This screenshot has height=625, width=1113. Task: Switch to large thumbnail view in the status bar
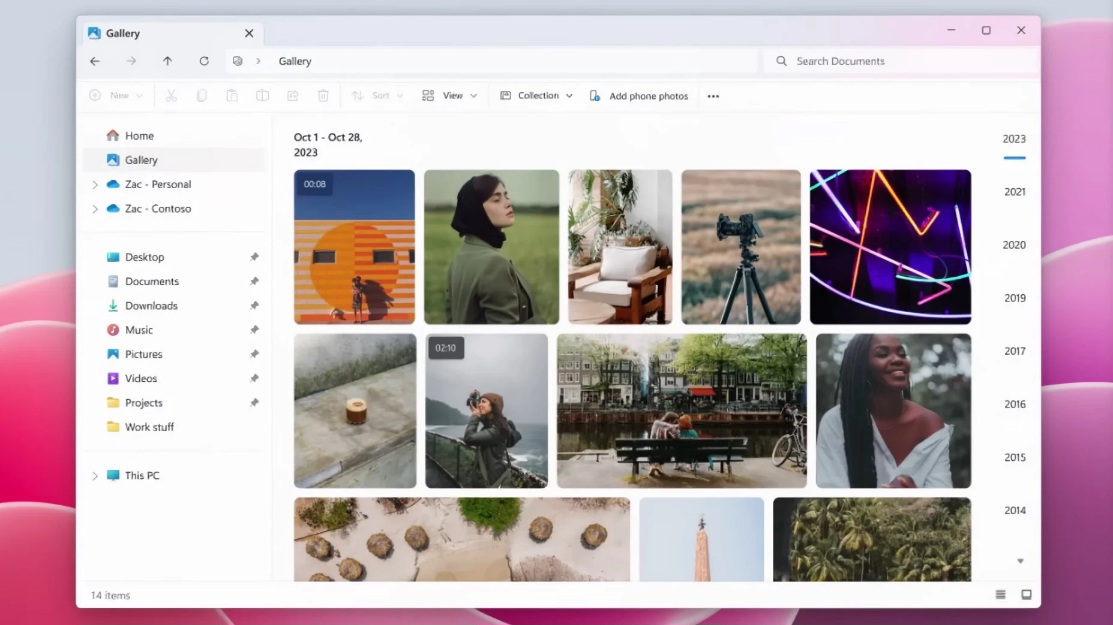(1026, 594)
